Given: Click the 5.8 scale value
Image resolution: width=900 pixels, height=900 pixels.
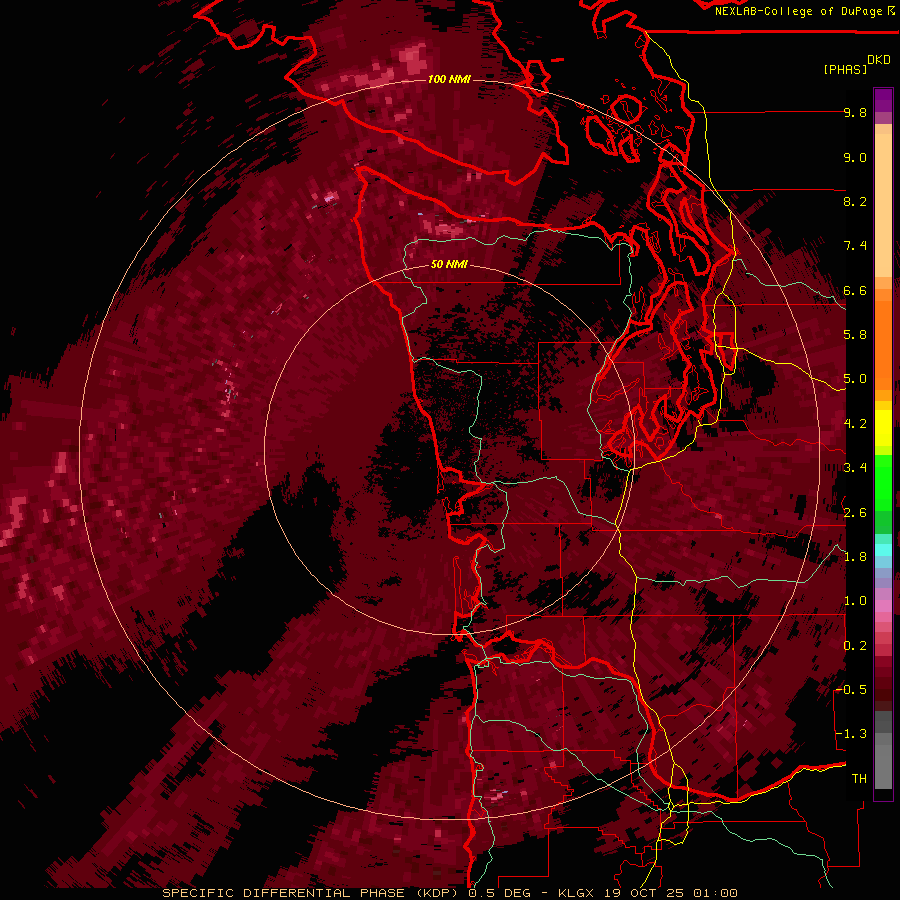Looking at the screenshot, I should pyautogui.click(x=855, y=335).
